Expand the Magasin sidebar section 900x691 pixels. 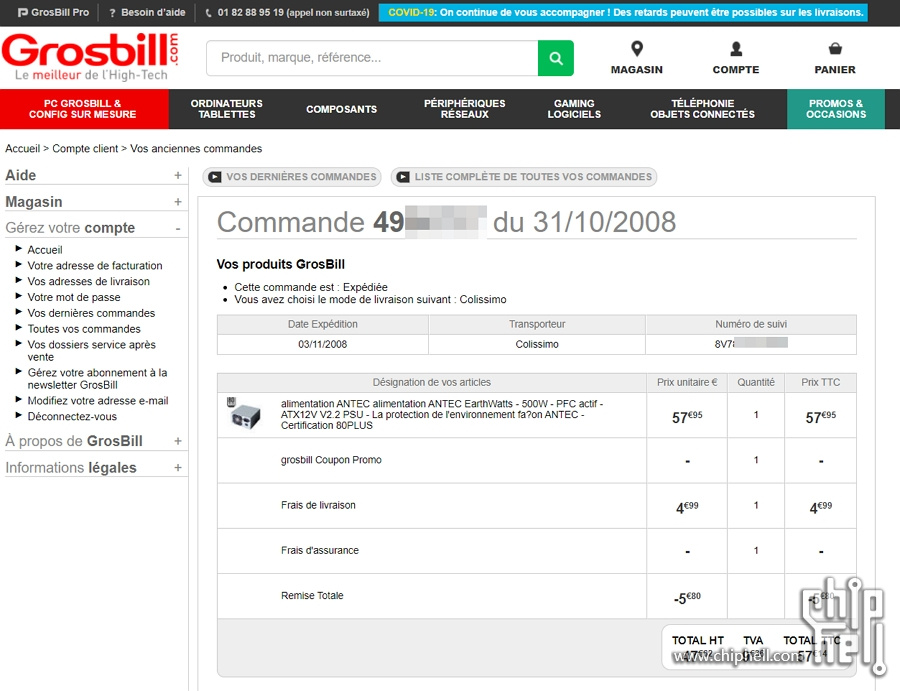coord(178,202)
